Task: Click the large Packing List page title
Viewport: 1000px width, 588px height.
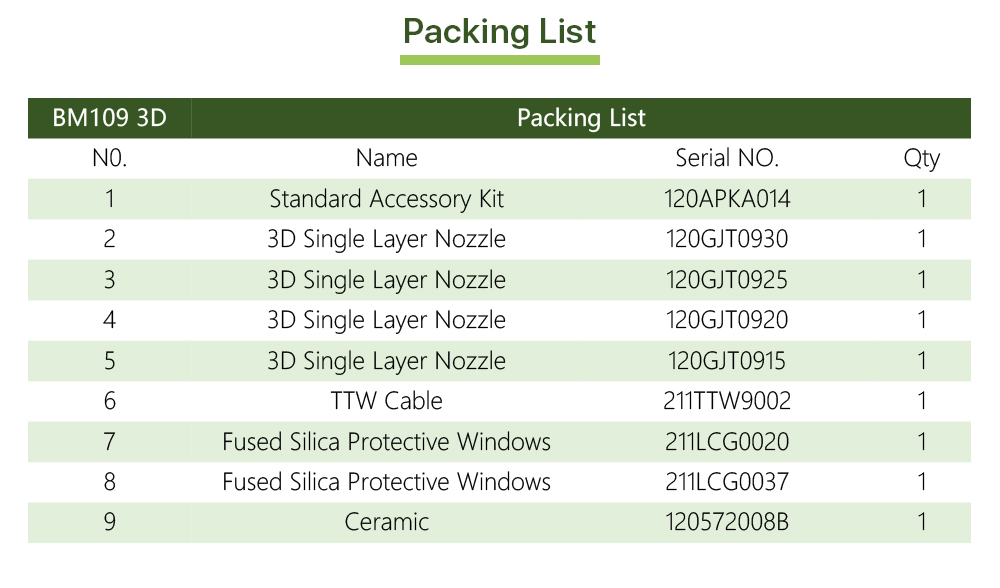Action: [499, 31]
